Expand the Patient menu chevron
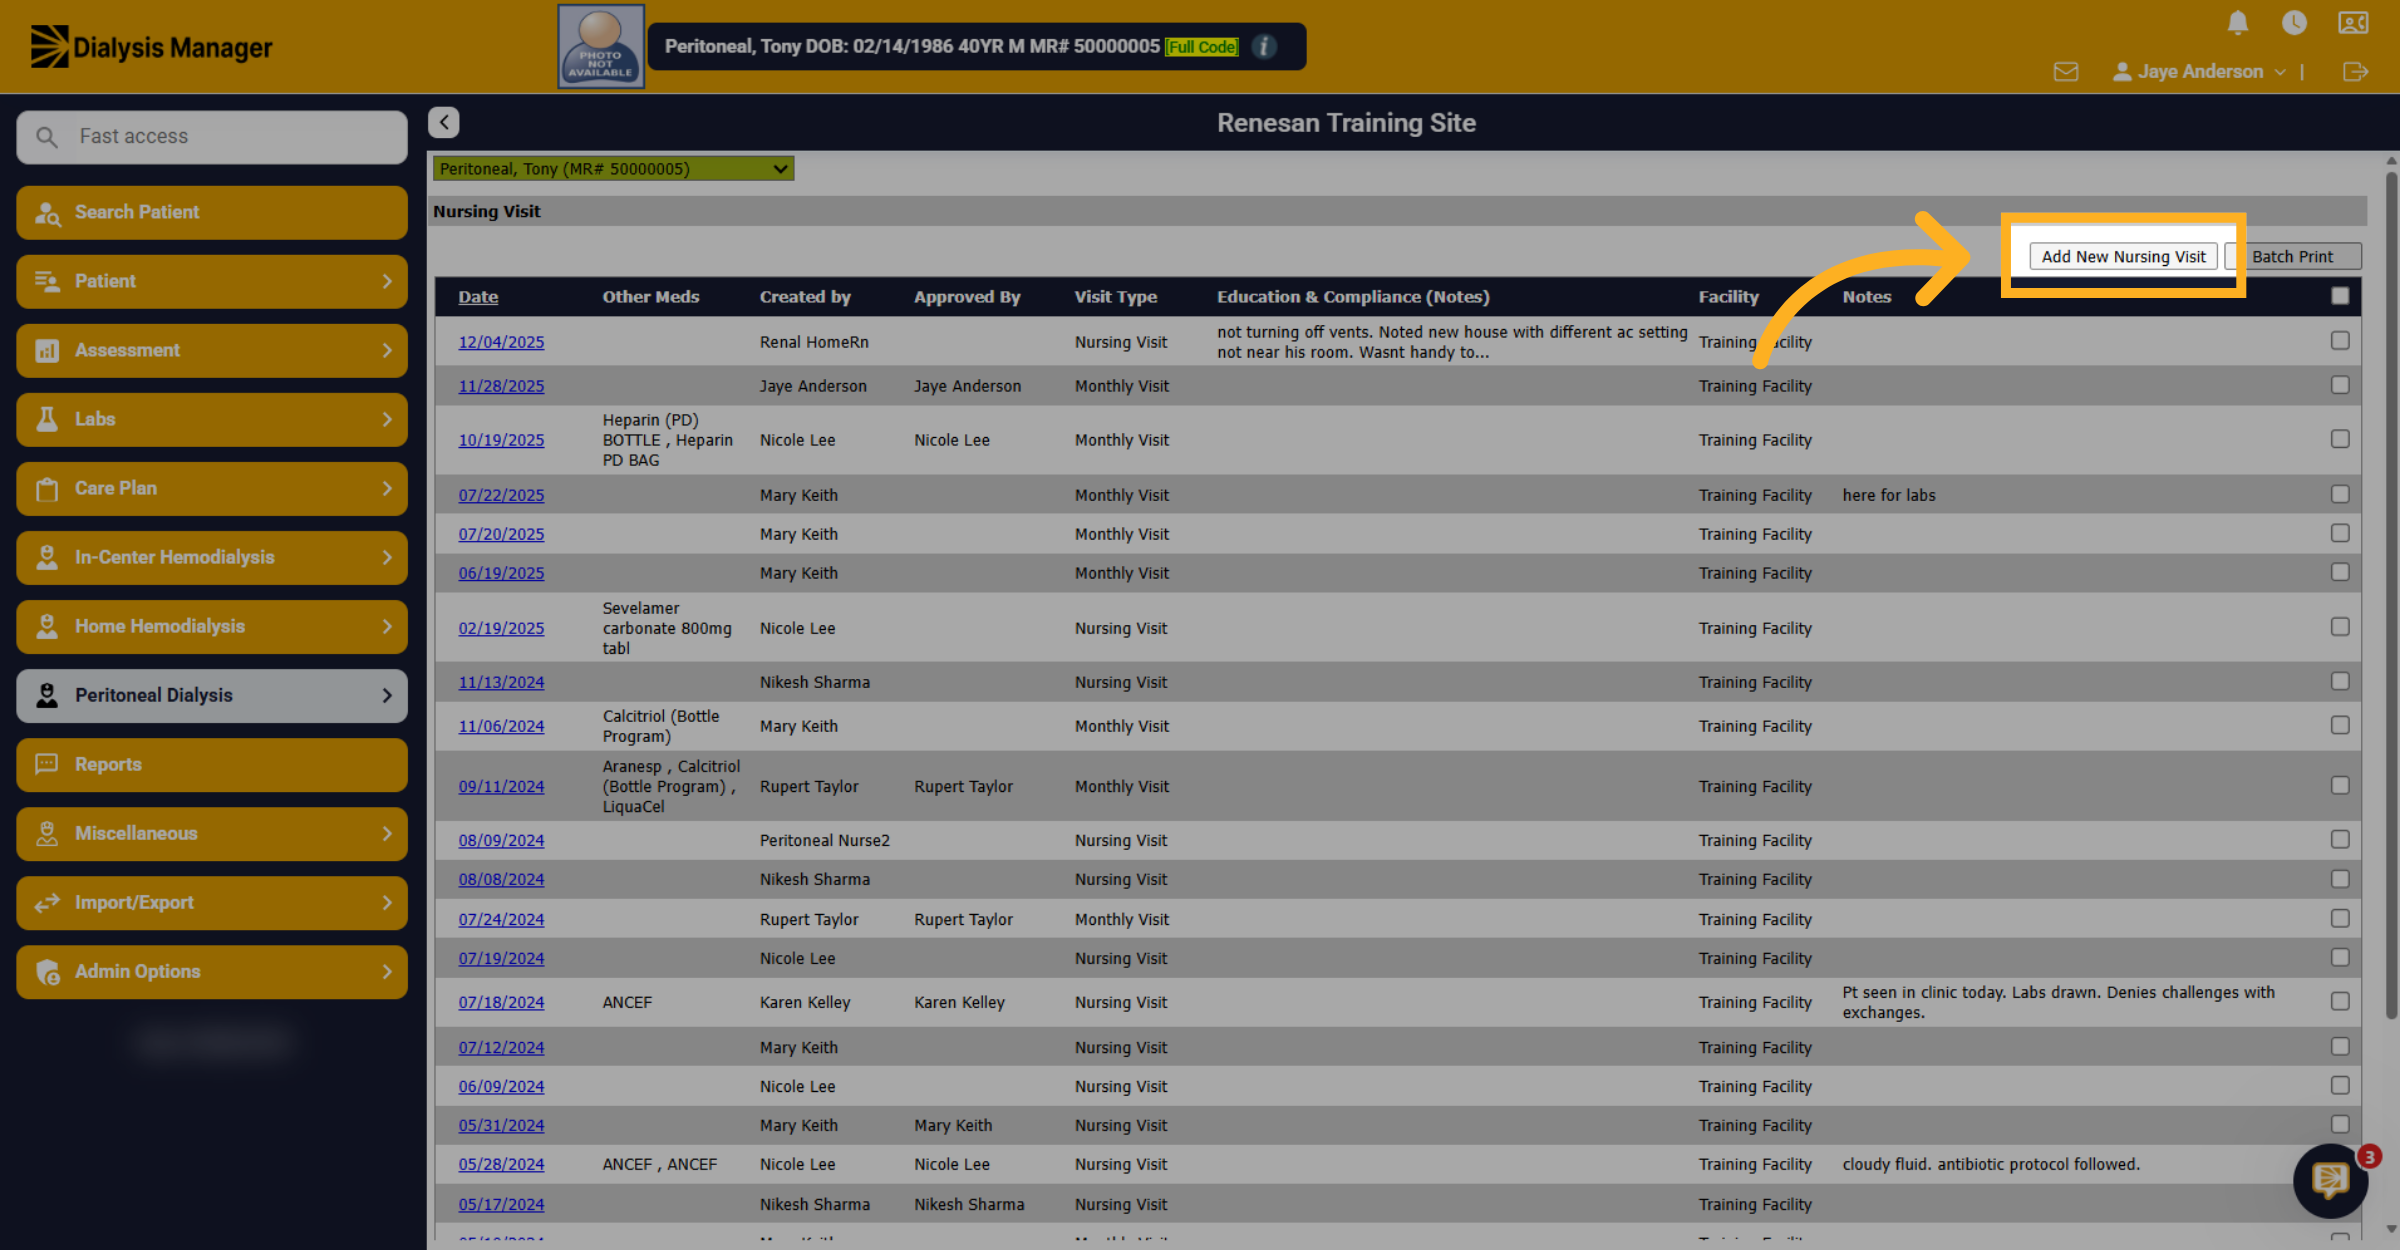The image size is (2400, 1250). (x=387, y=281)
